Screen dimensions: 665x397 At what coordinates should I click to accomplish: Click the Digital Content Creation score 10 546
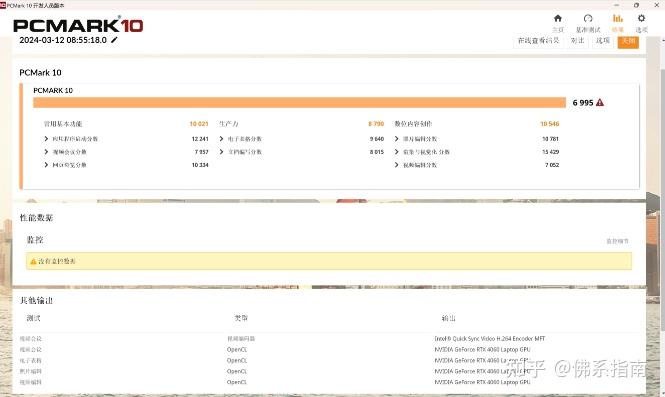coord(550,124)
